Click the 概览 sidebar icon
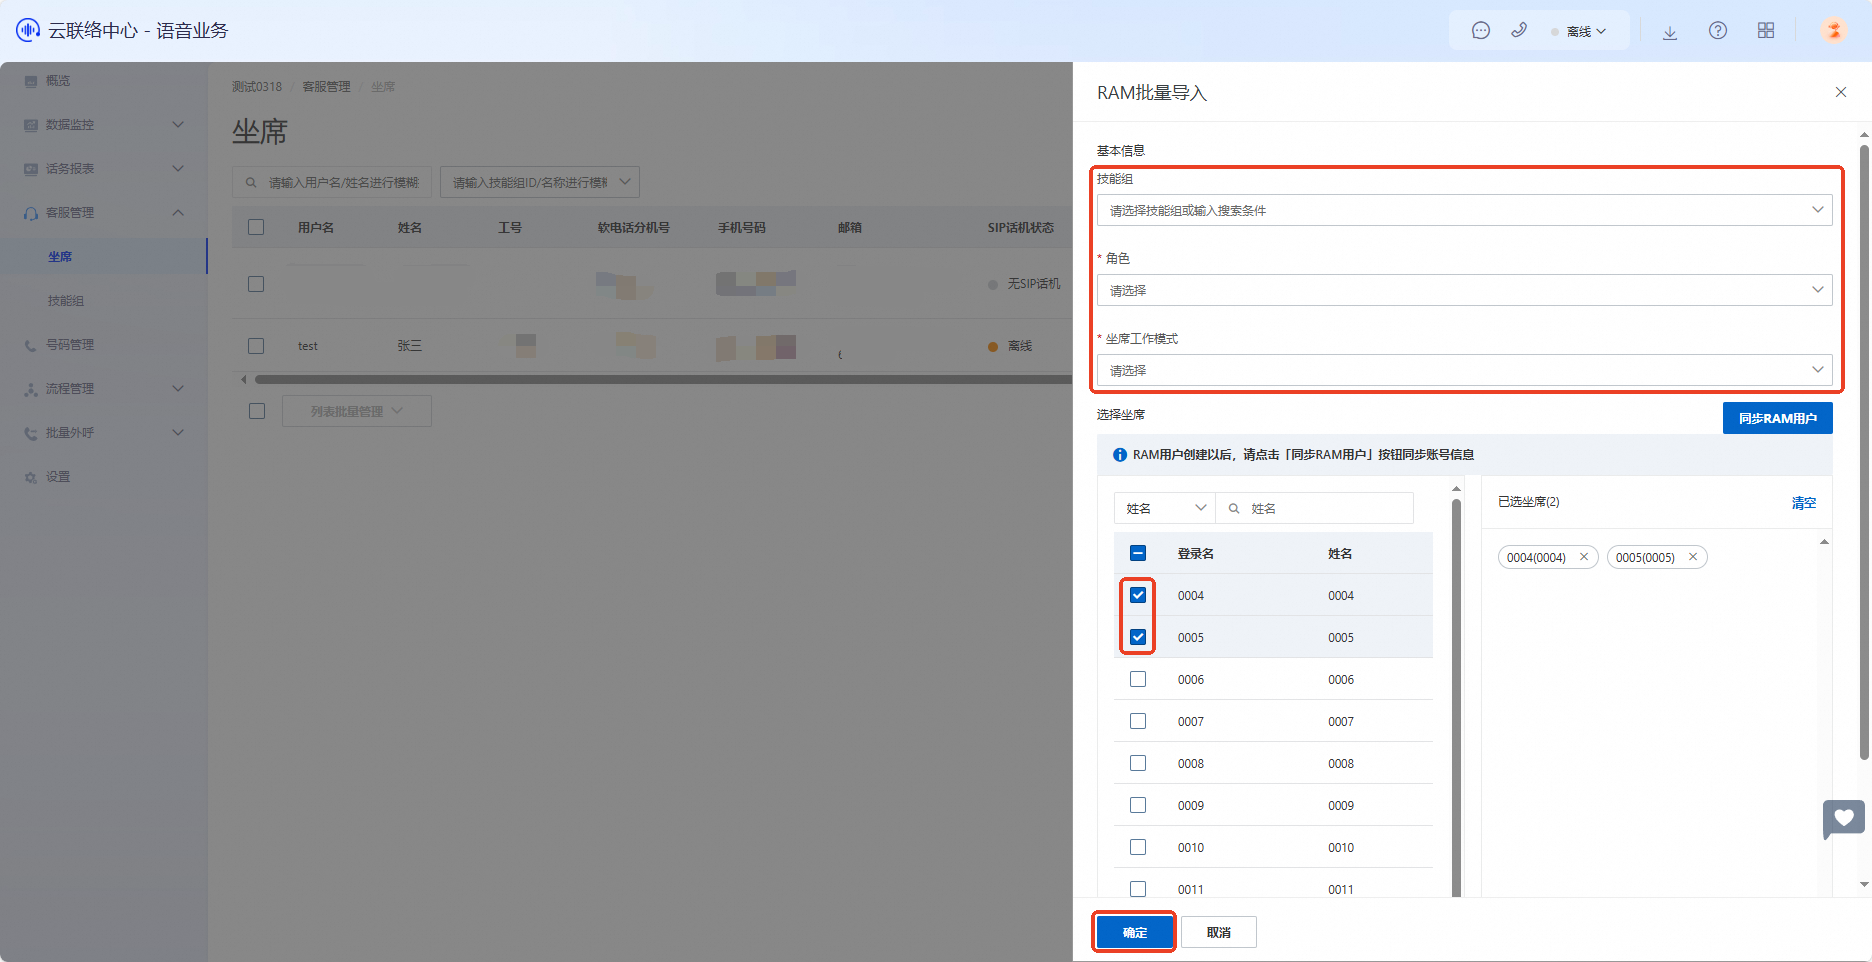This screenshot has height=962, width=1872. click(31, 81)
